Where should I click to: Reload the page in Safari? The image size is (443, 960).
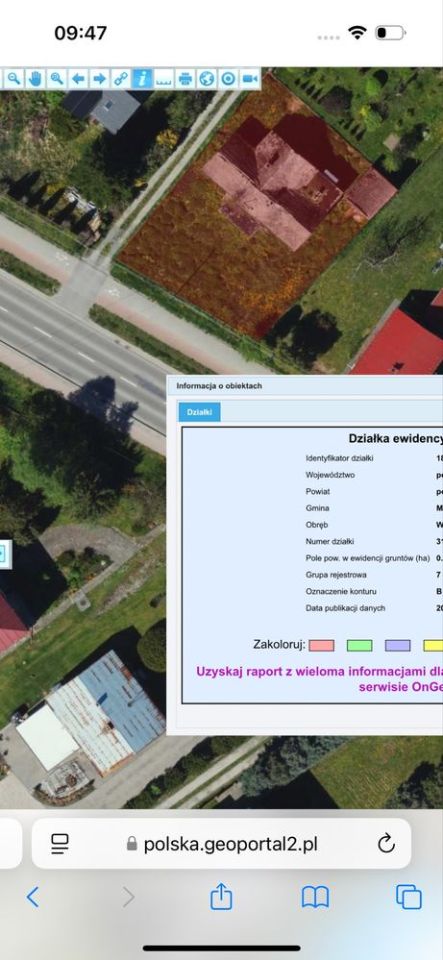point(386,844)
